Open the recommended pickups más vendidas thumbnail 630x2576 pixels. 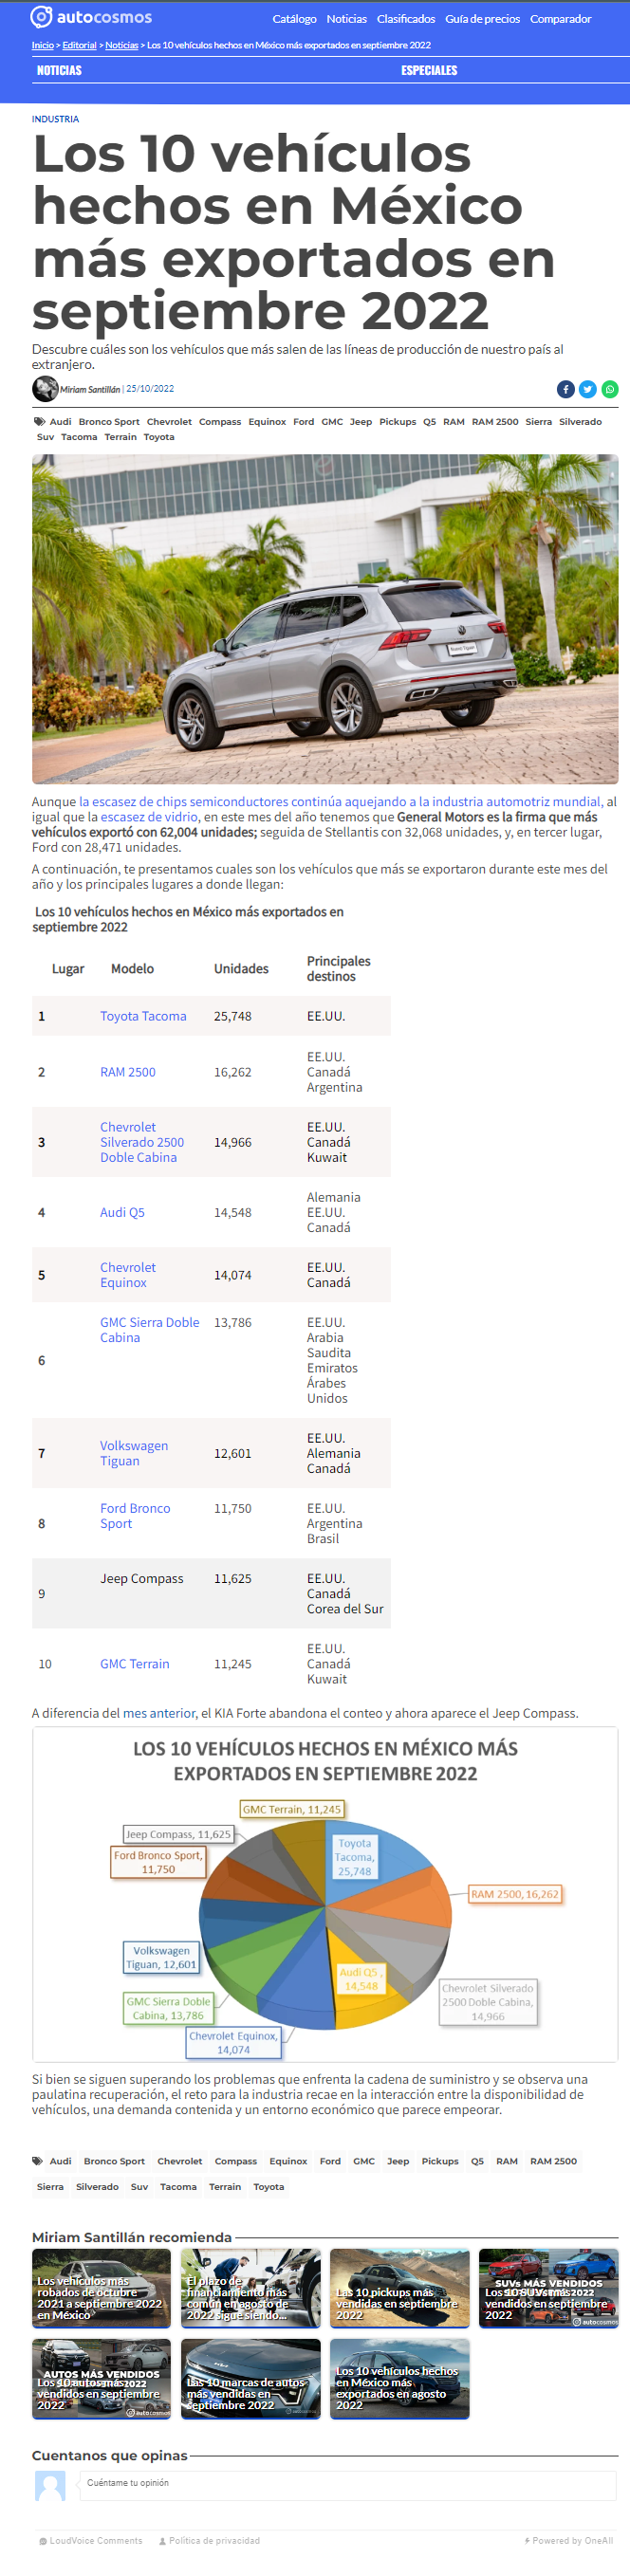(x=399, y=2288)
